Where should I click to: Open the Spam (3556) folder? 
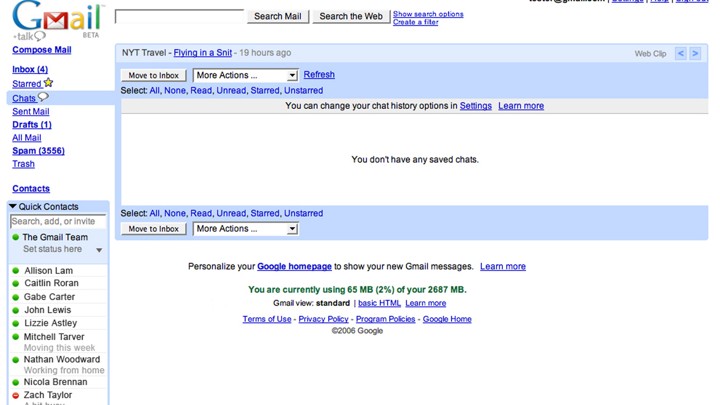pos(39,151)
